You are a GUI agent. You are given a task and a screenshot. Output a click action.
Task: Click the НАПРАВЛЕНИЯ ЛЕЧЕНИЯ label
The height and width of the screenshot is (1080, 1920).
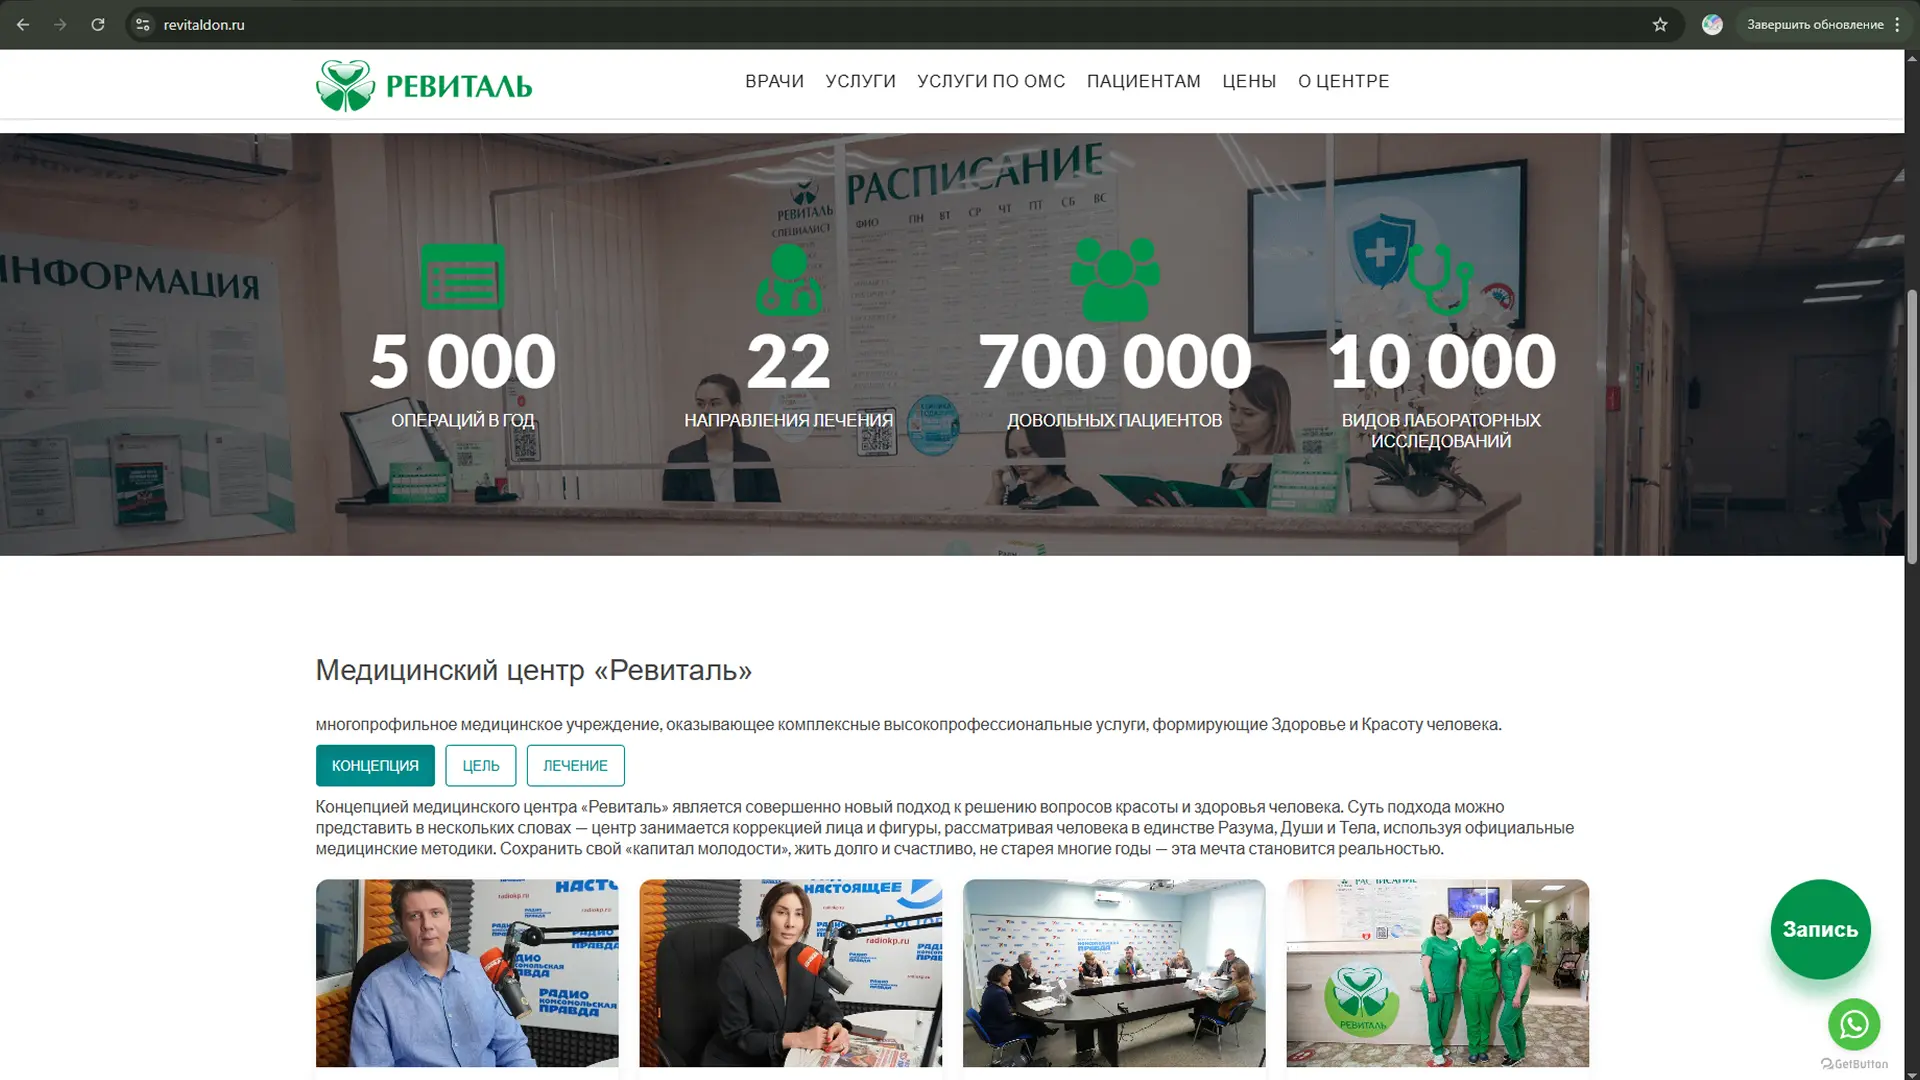788,420
